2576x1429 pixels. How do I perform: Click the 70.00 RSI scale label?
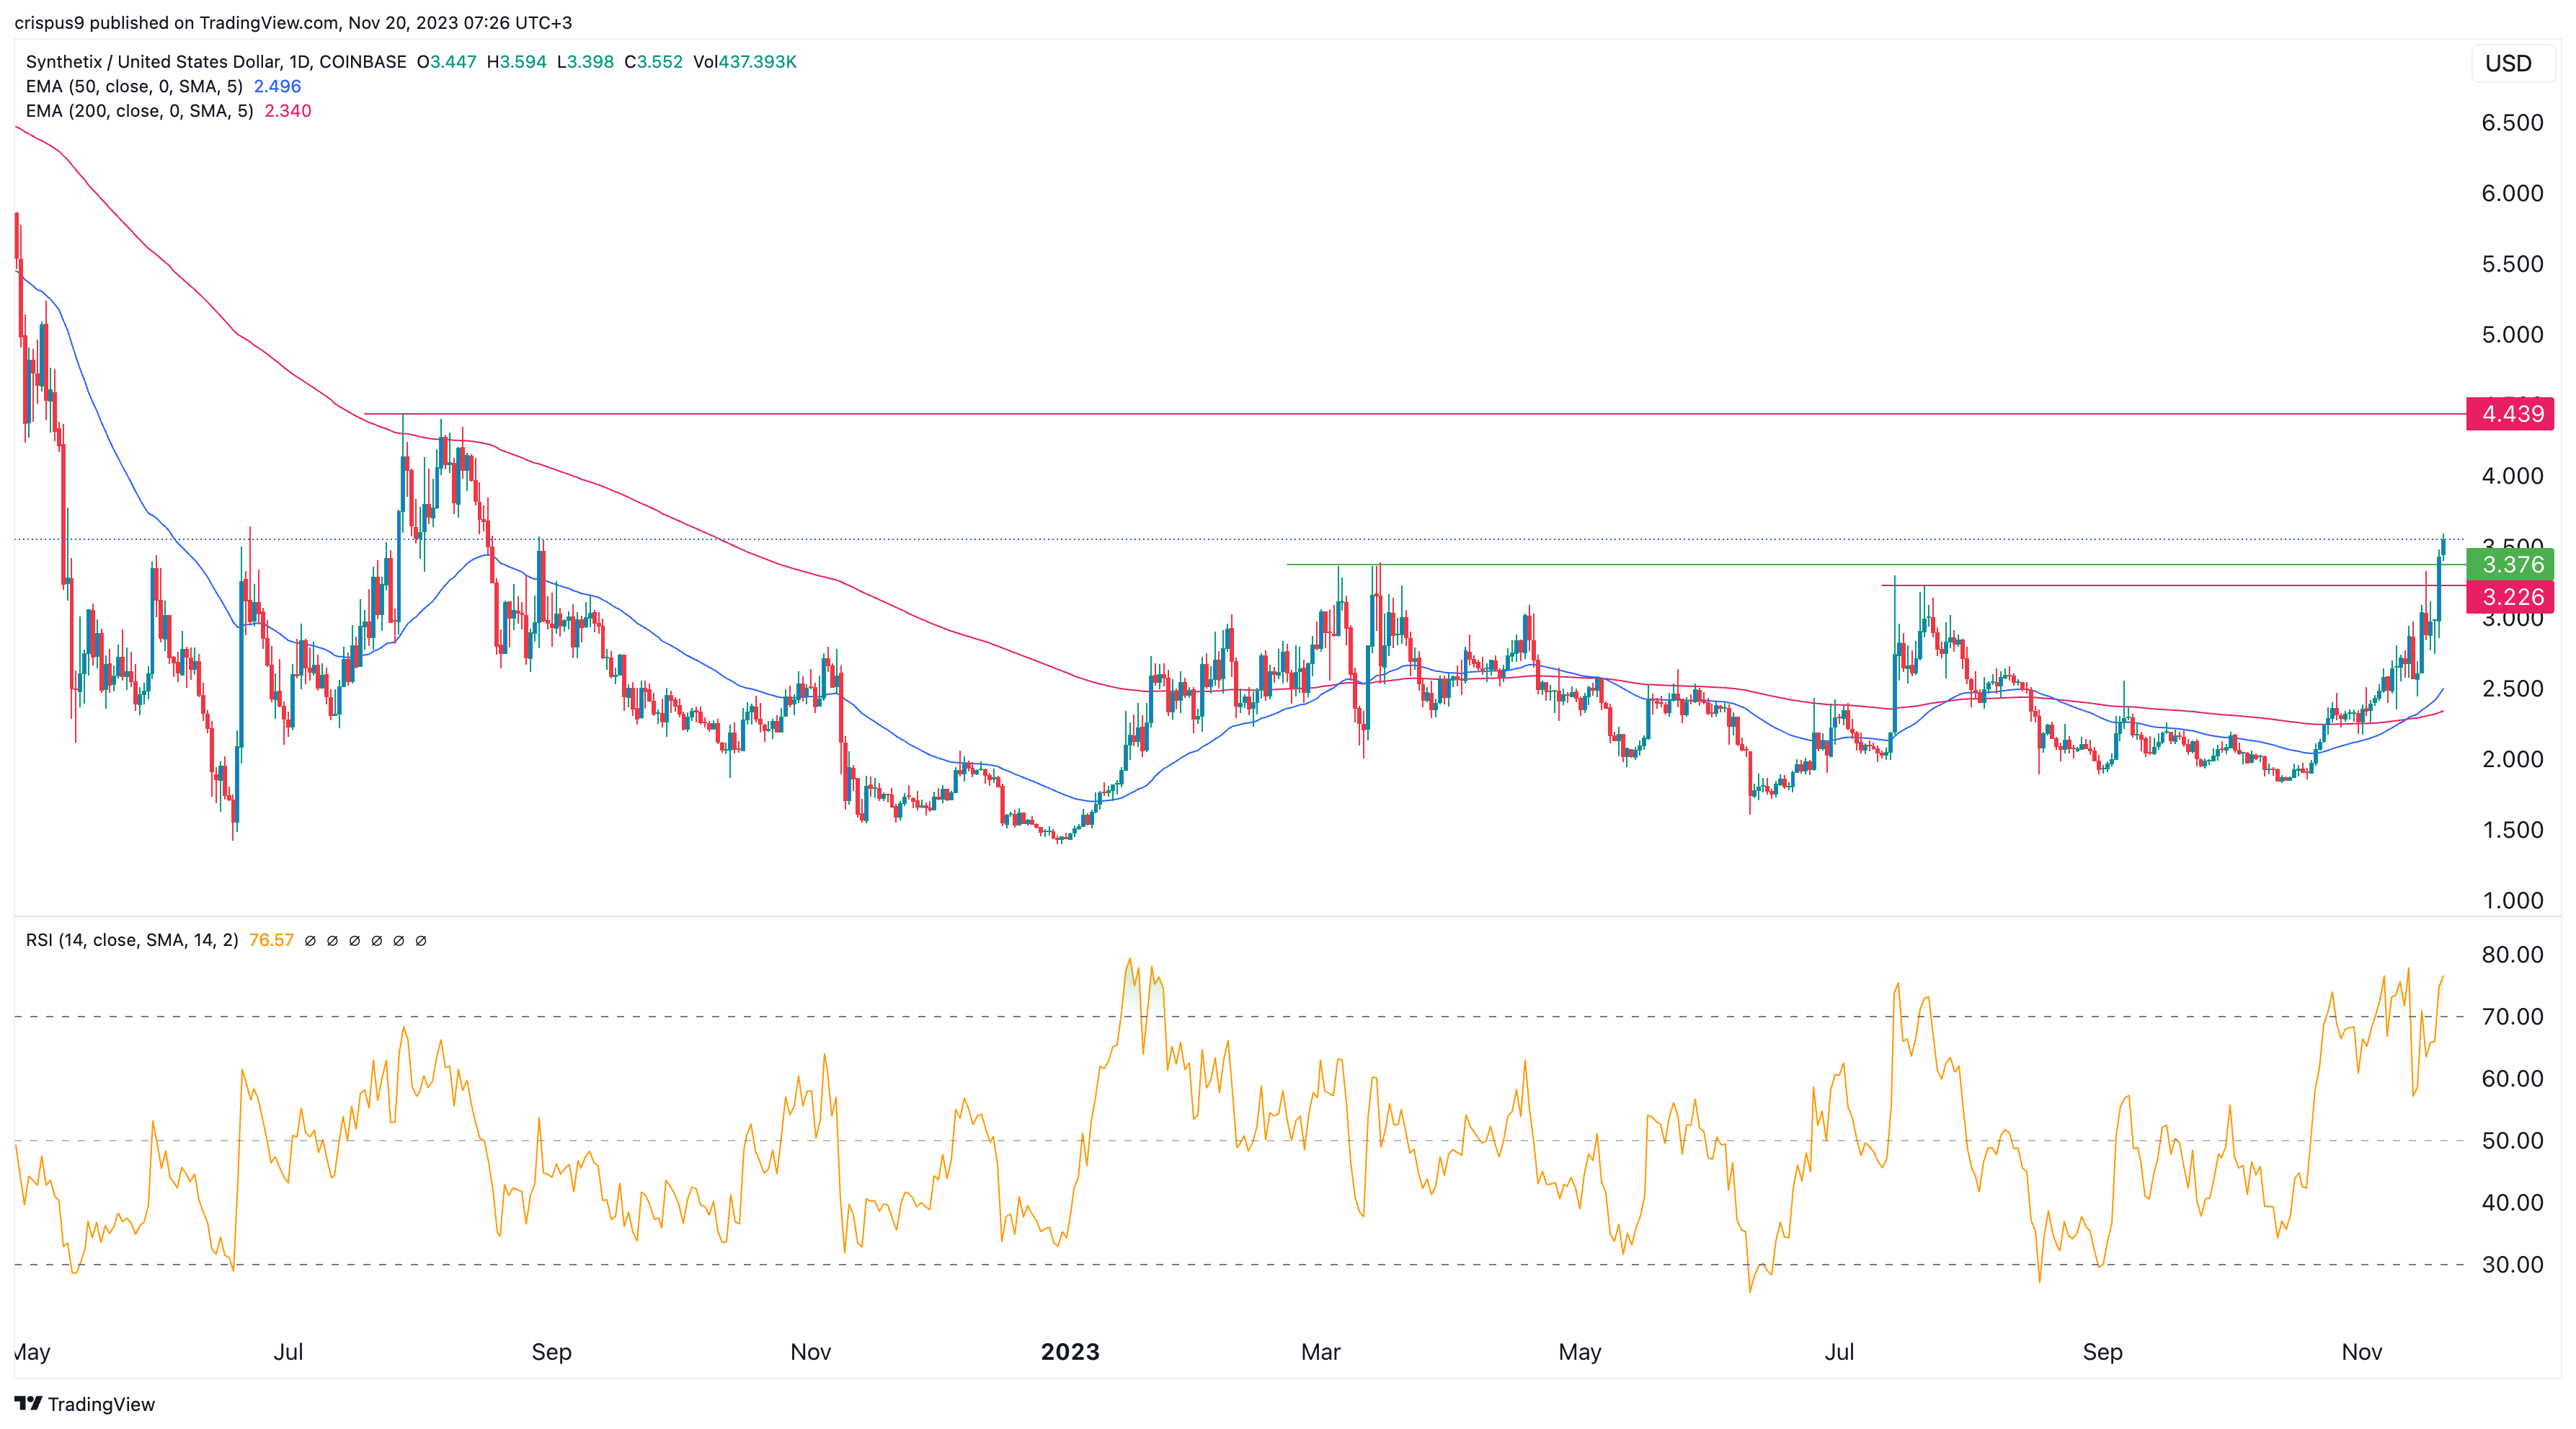[x=2511, y=1017]
